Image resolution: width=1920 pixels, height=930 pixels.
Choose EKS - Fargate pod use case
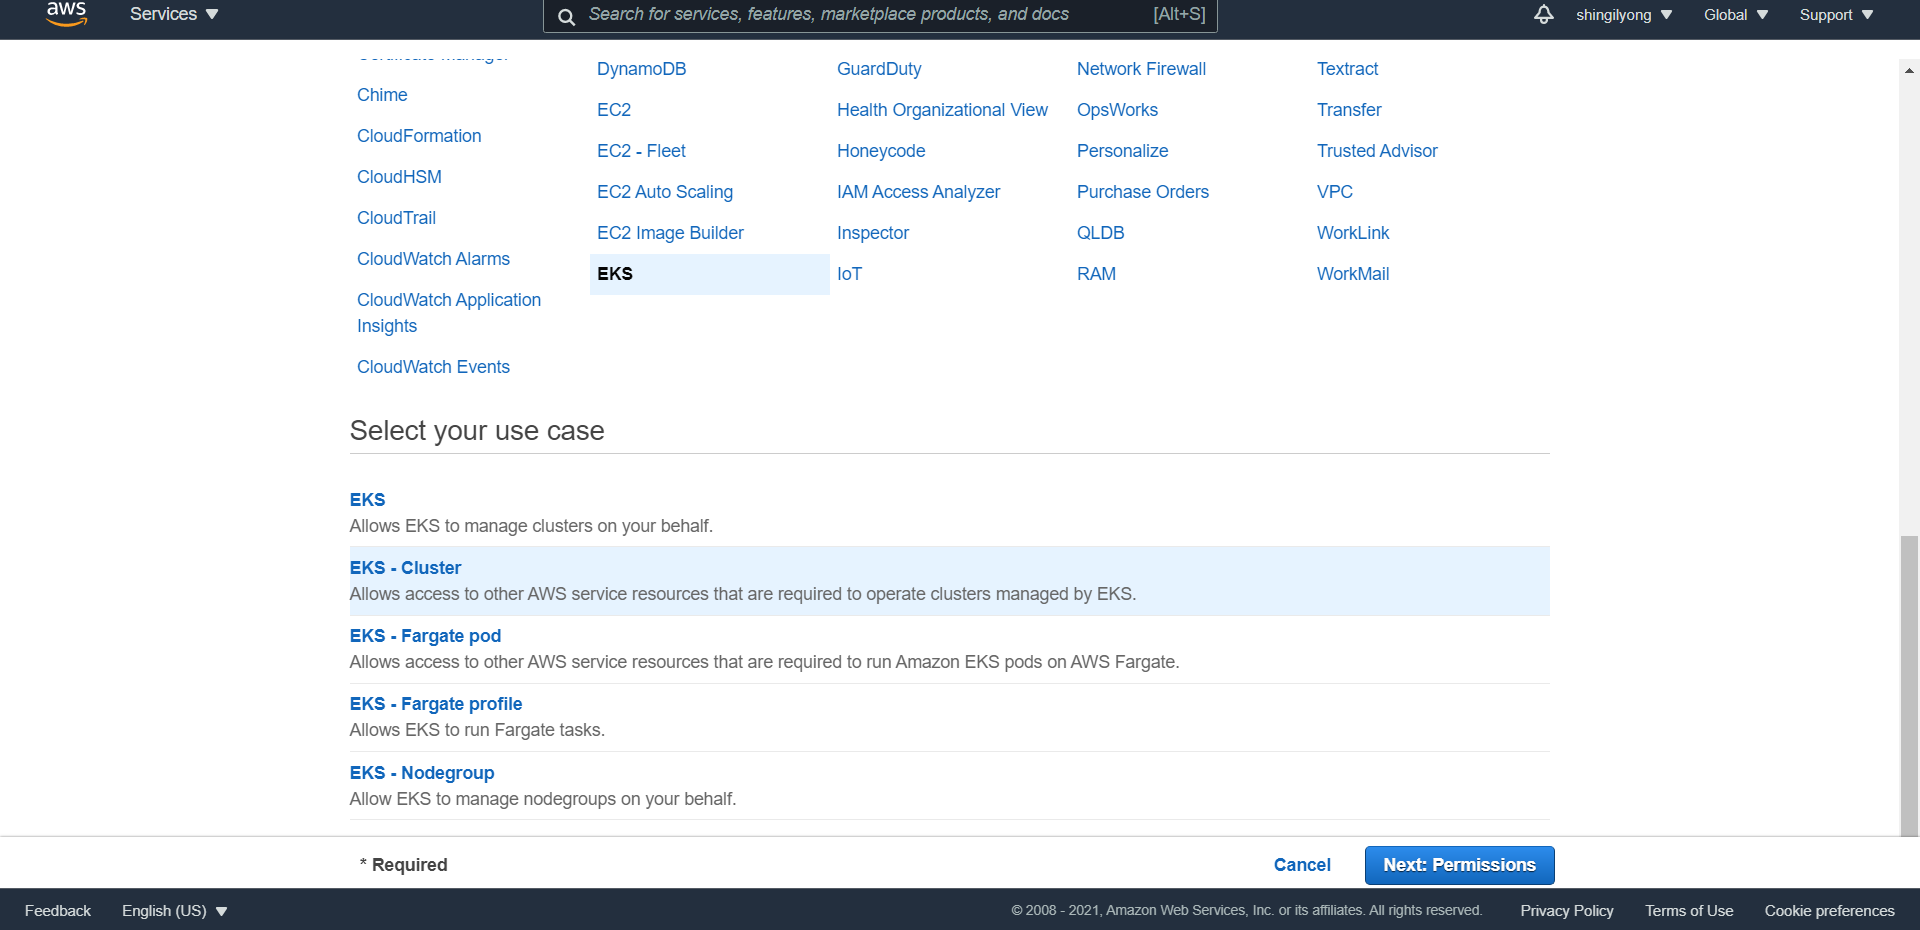pyautogui.click(x=950, y=649)
